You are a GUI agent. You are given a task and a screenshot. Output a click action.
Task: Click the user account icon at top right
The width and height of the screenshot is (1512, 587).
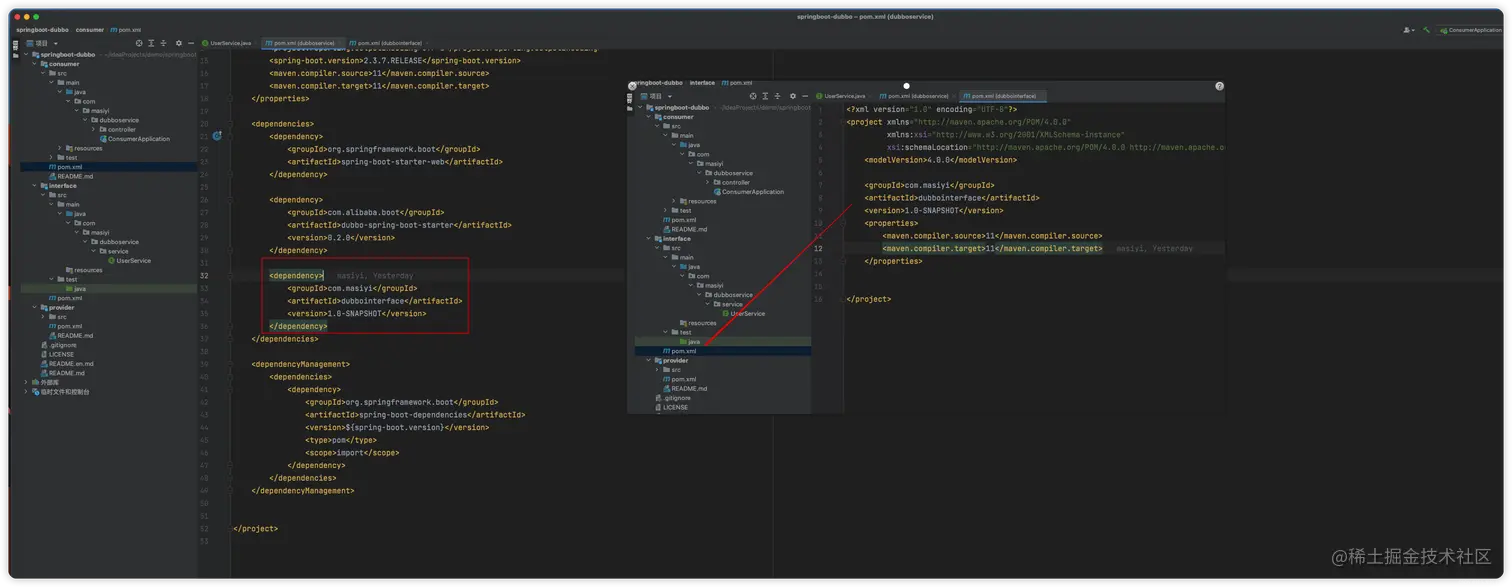point(1408,30)
